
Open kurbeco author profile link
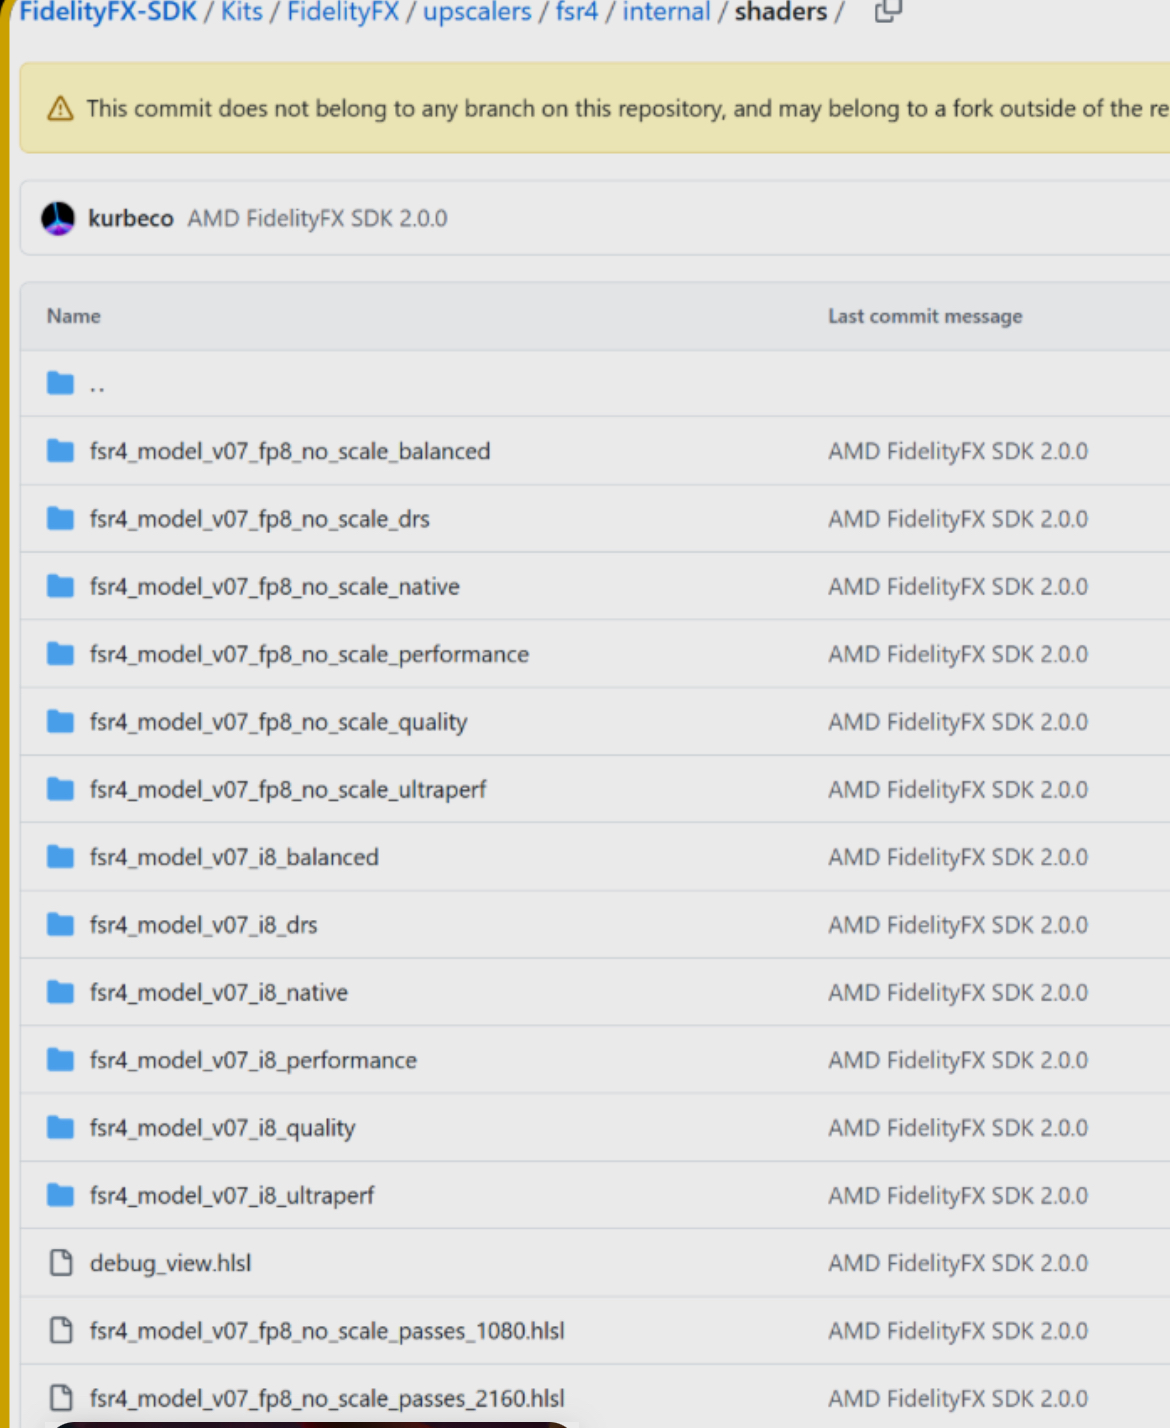pyautogui.click(x=131, y=218)
